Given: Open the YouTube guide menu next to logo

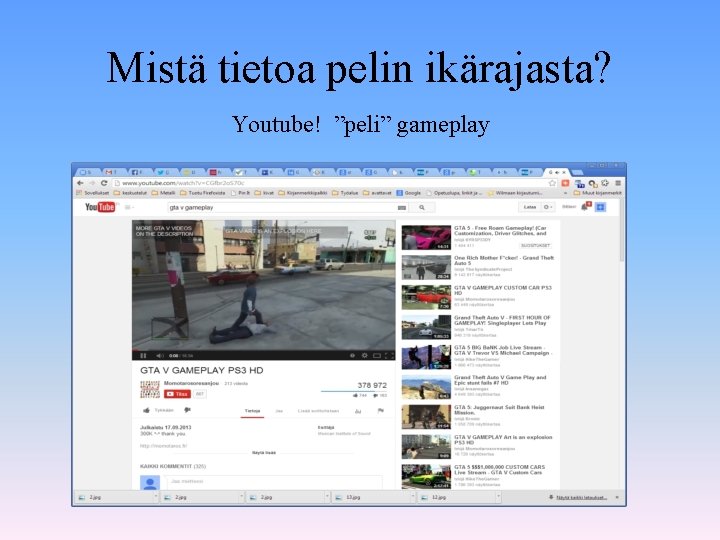Looking at the screenshot, I should [x=128, y=208].
